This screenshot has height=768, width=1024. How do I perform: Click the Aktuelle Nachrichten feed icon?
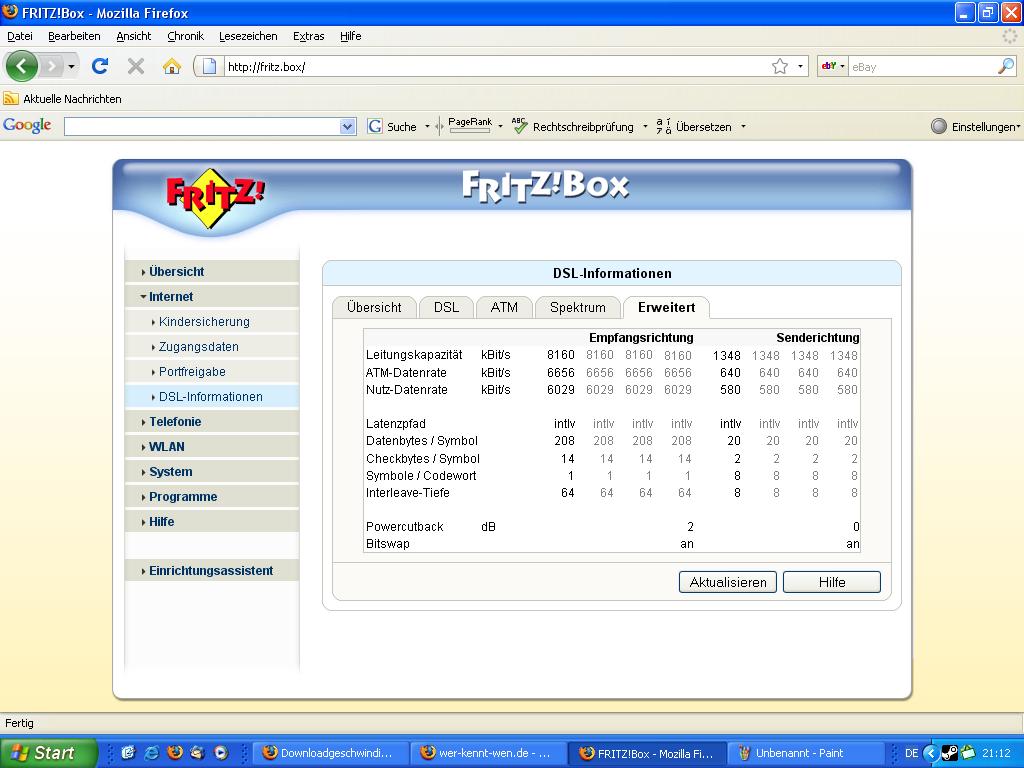11,99
